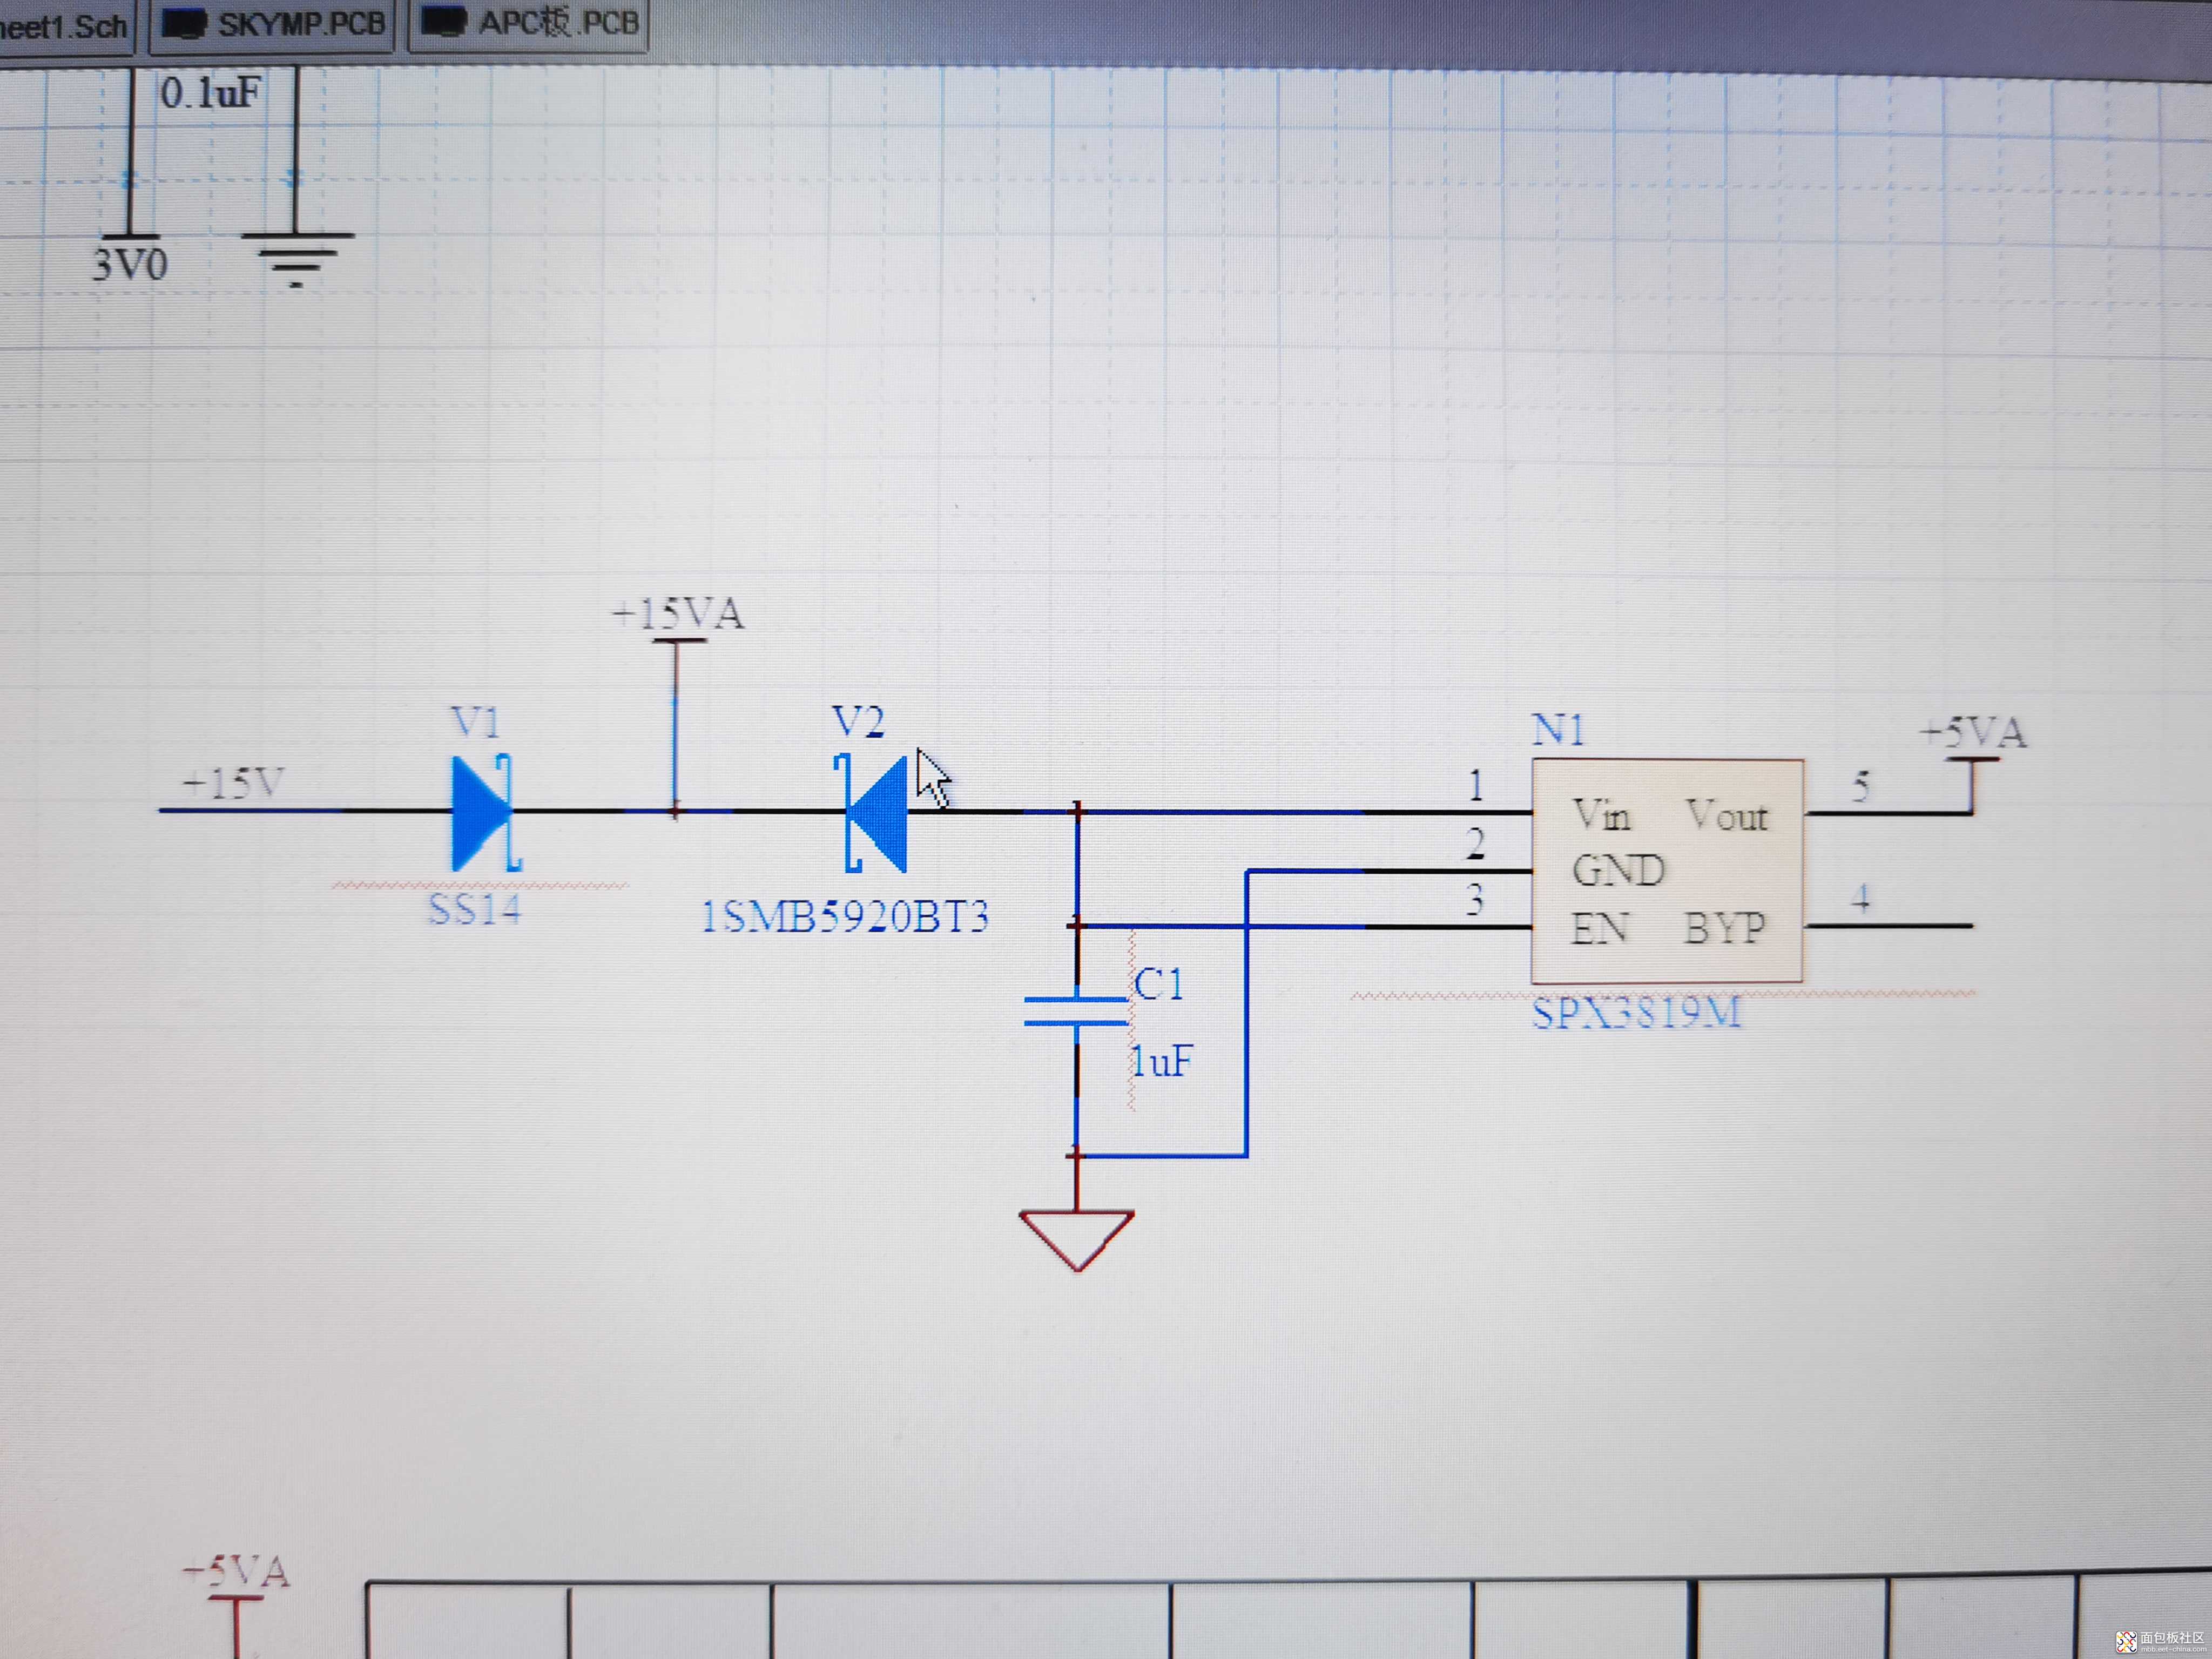
Task: Click the triangular ground symbol below C1
Action: tap(1076, 1240)
